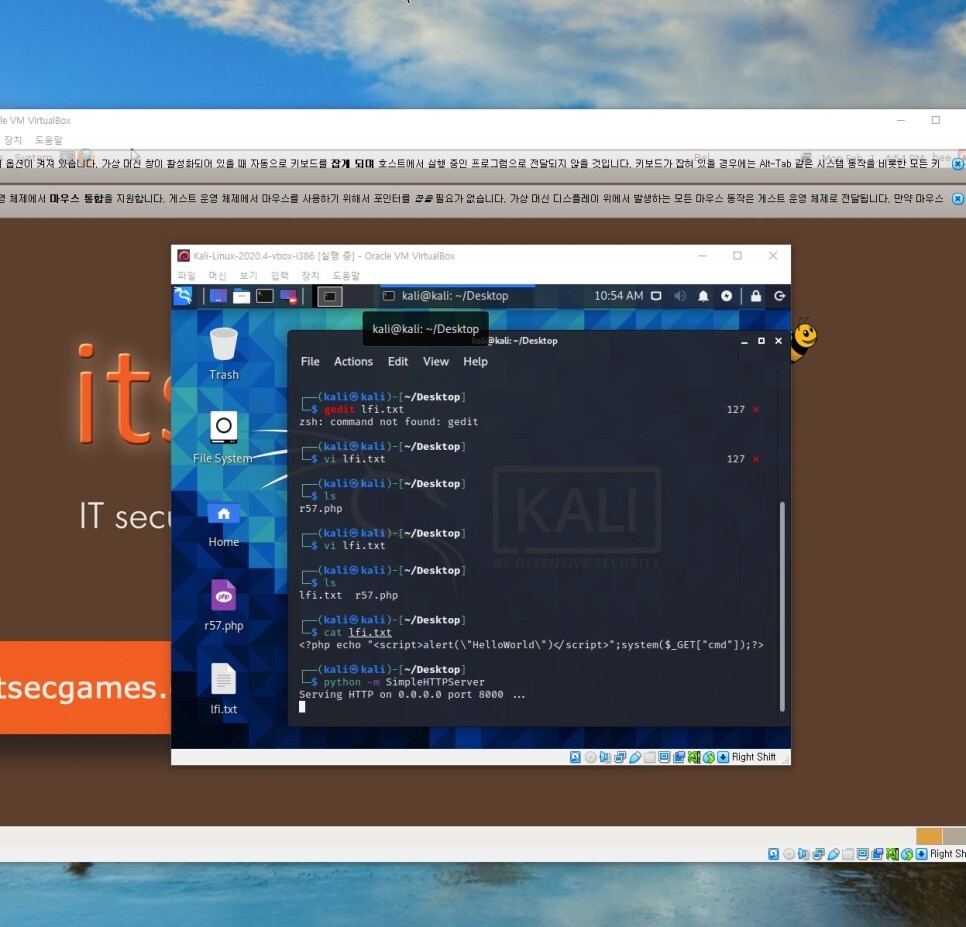Click the optical disc icon in the outer VM status bar
Viewport: 966px width, 927px height.
[x=789, y=854]
